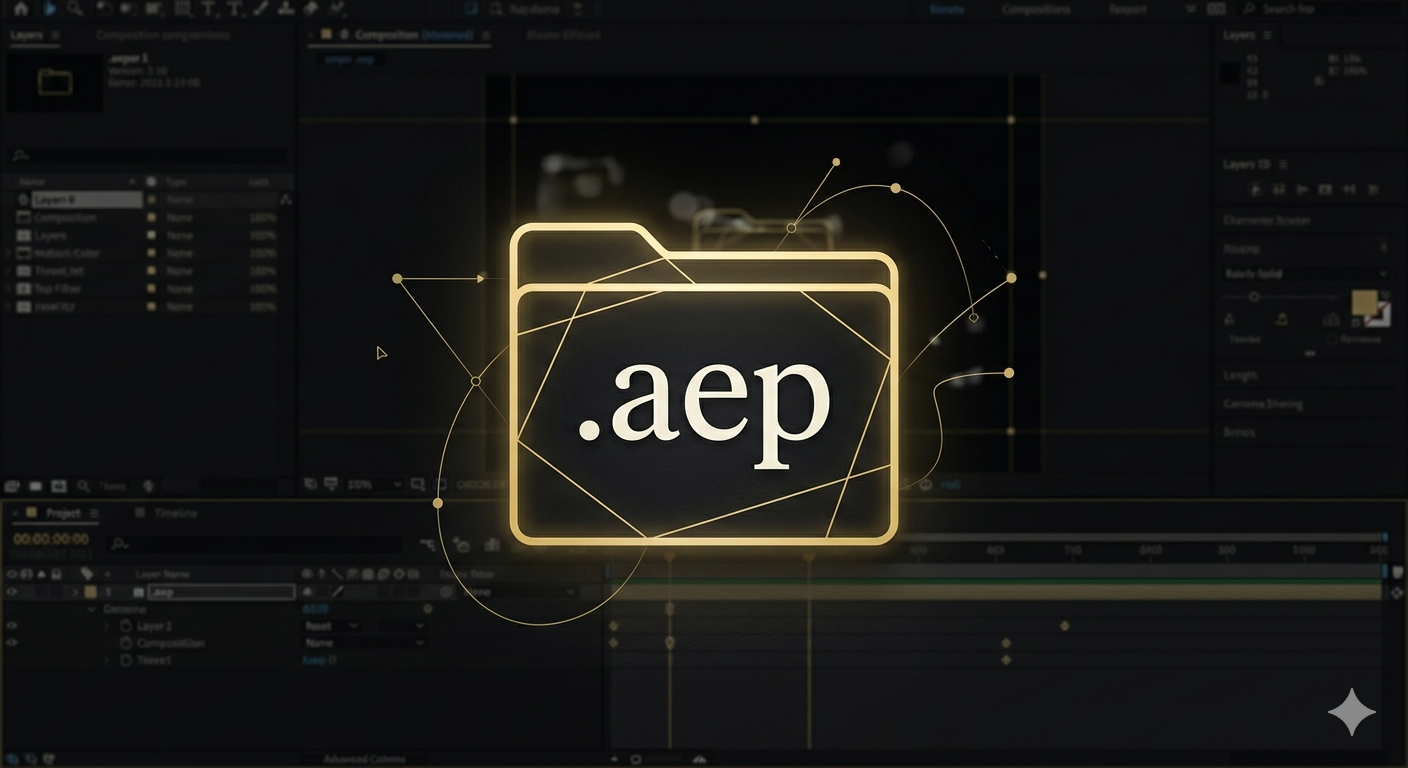This screenshot has width=1408, height=768.
Task: Toggle the eye visibility on the .aep layer
Action: click(12, 592)
